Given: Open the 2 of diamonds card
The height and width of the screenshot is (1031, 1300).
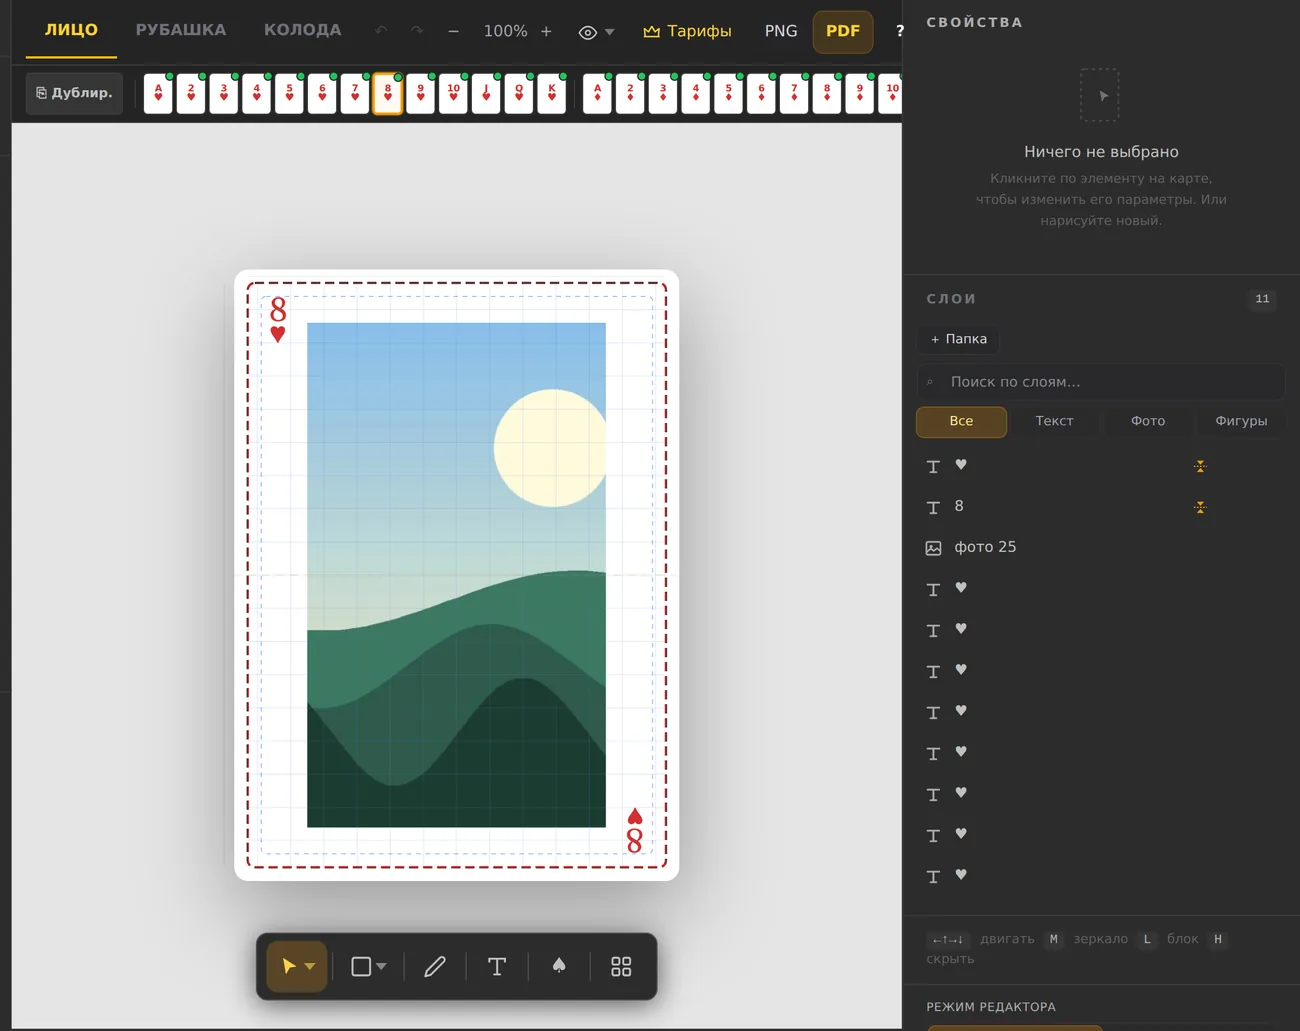Looking at the screenshot, I should pyautogui.click(x=630, y=93).
